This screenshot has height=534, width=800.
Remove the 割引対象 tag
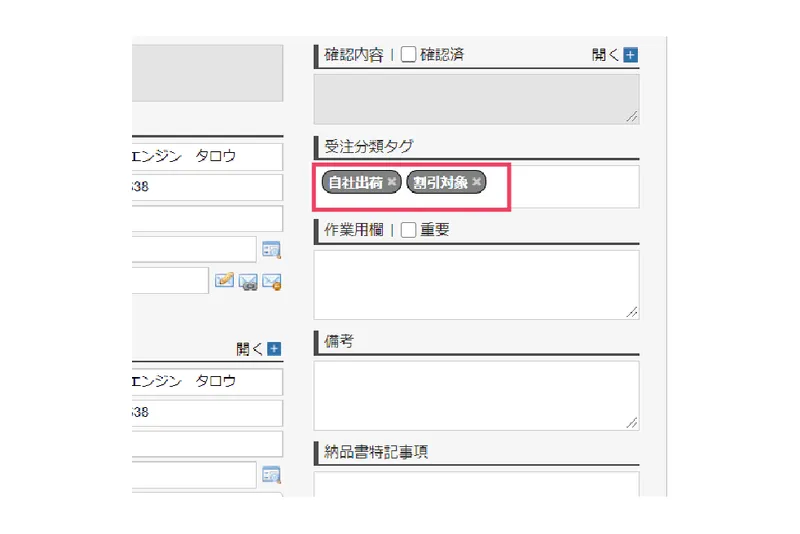[x=477, y=182]
